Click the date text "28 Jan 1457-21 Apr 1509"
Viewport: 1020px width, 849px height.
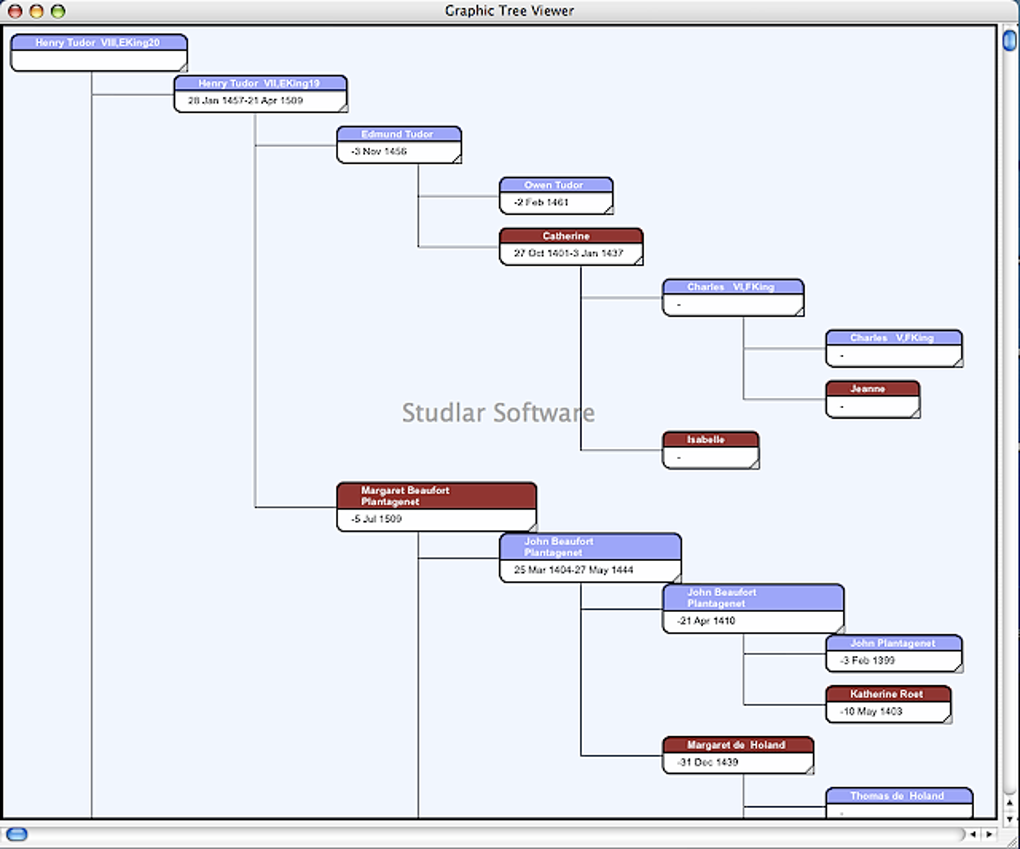pos(245,100)
